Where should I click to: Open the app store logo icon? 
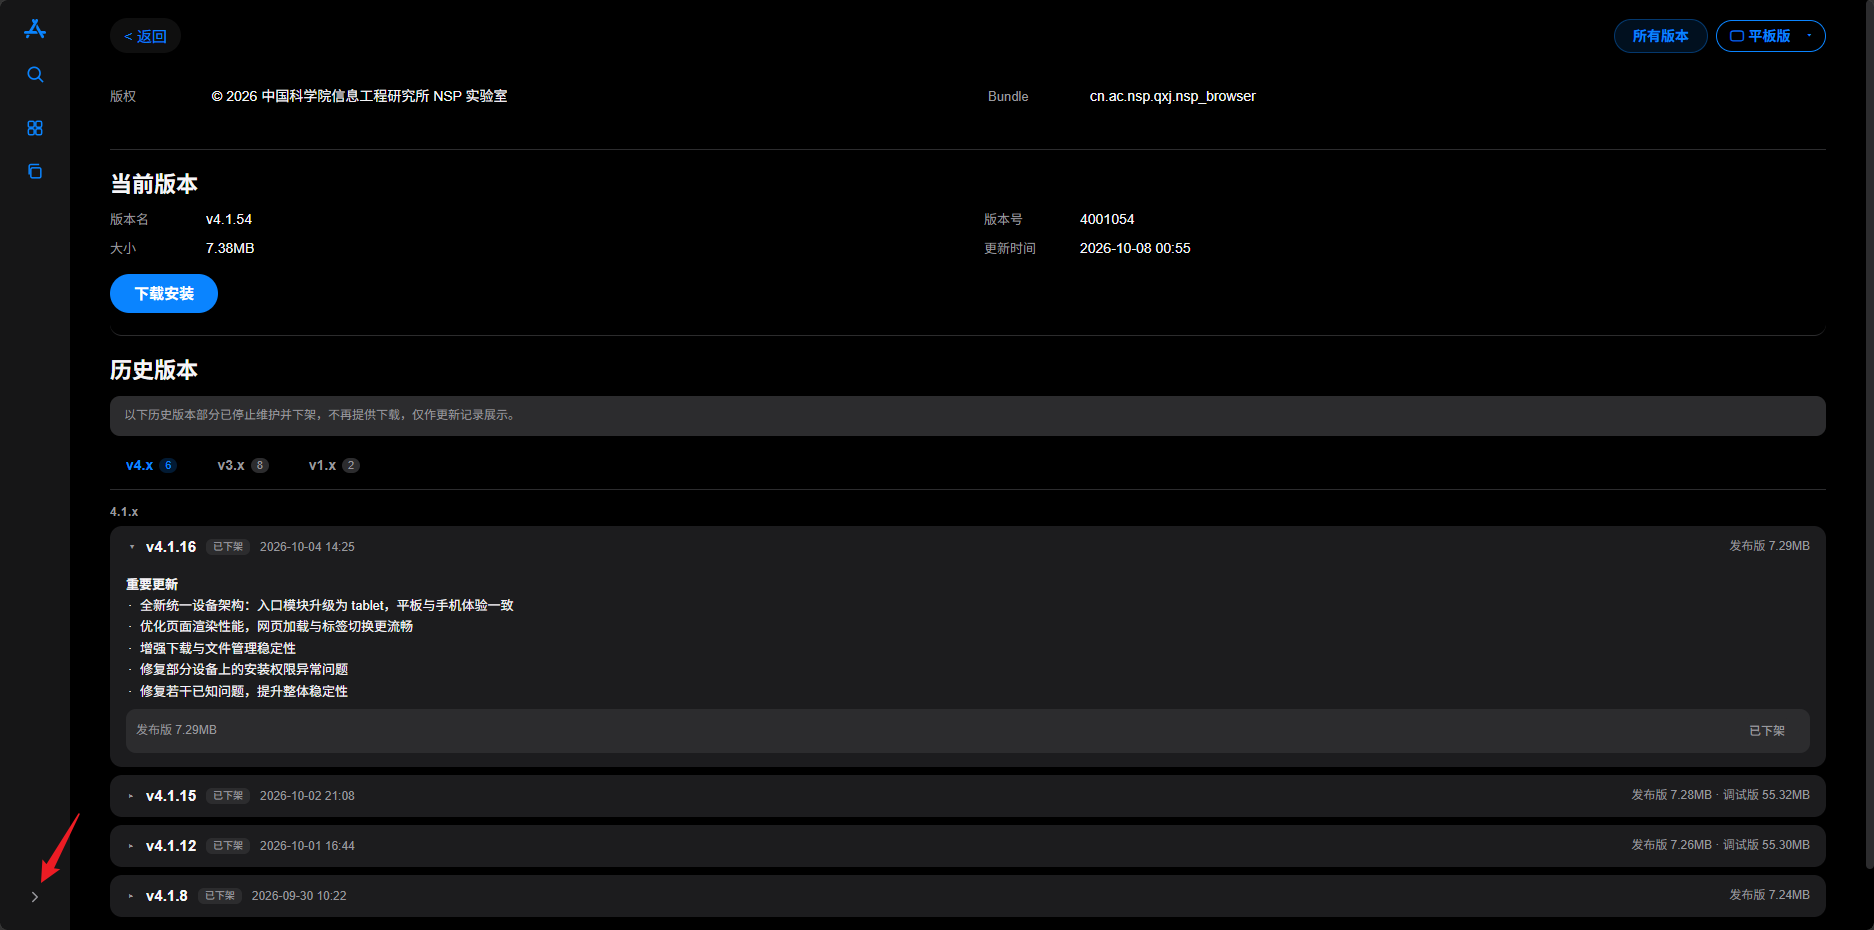35,29
